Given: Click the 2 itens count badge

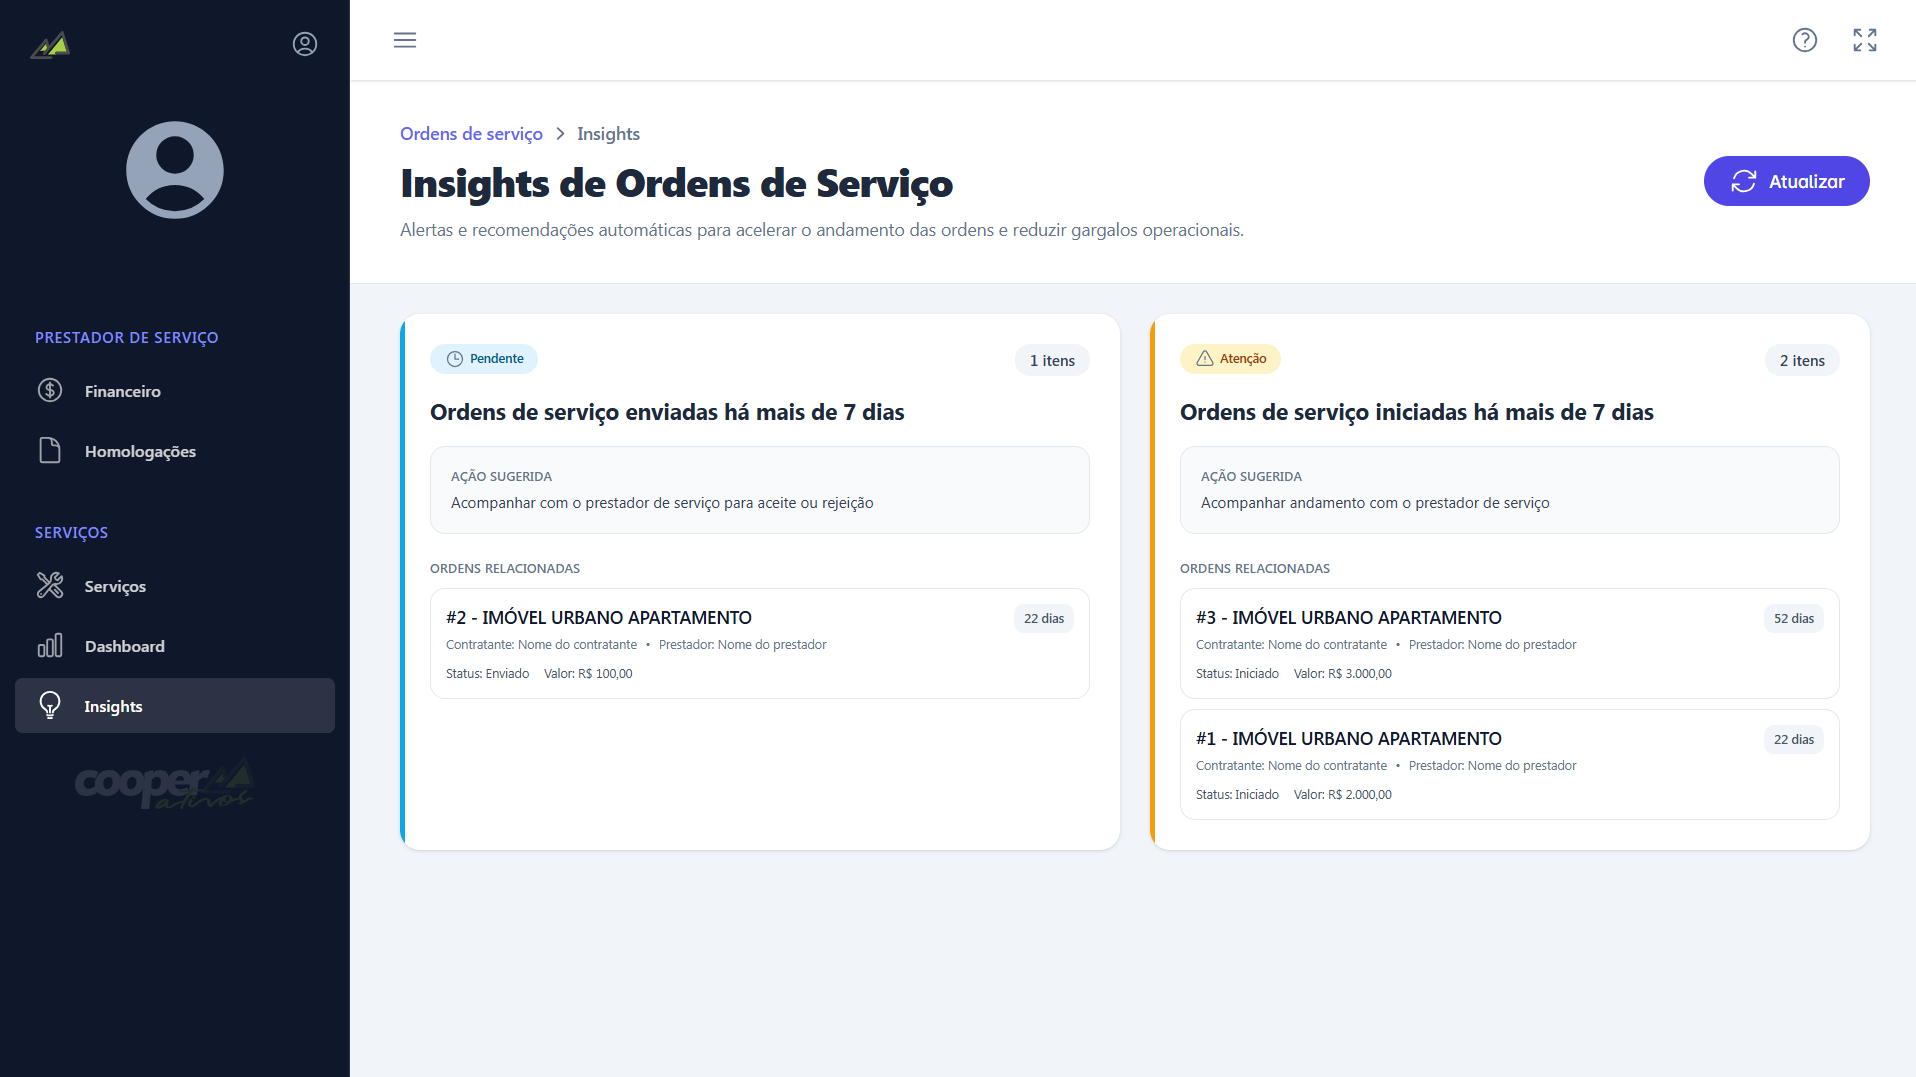Looking at the screenshot, I should 1802,360.
